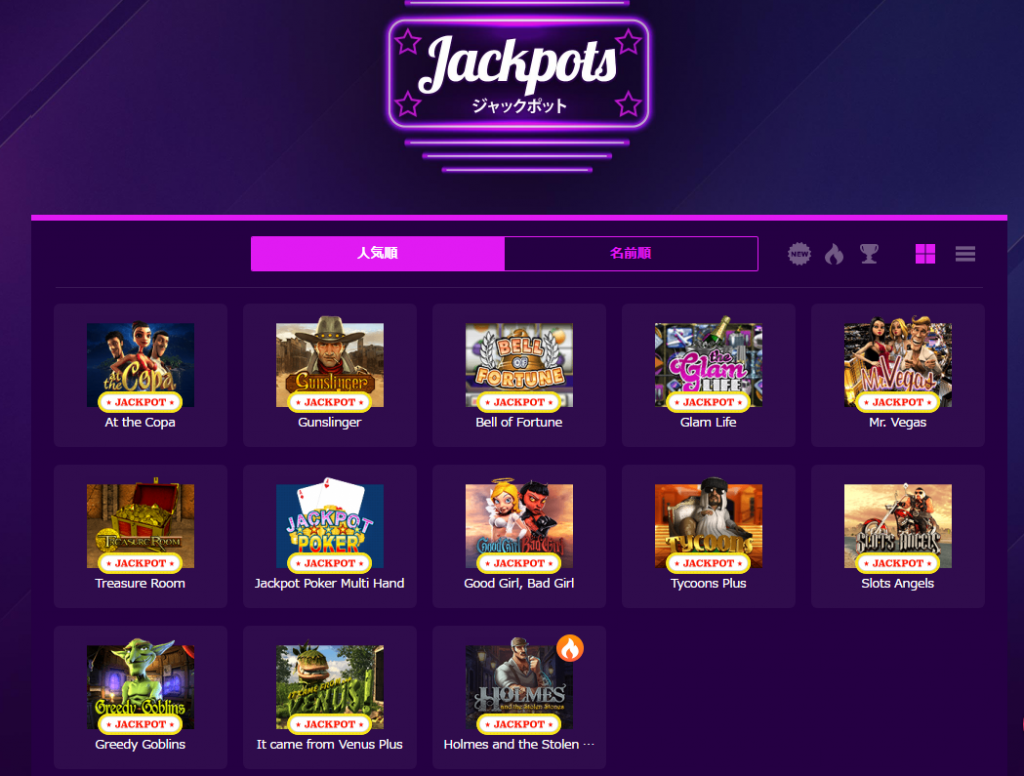Click the Jackpot Poker Multi Hand title
Viewport: 1024px width, 776px height.
tap(330, 583)
